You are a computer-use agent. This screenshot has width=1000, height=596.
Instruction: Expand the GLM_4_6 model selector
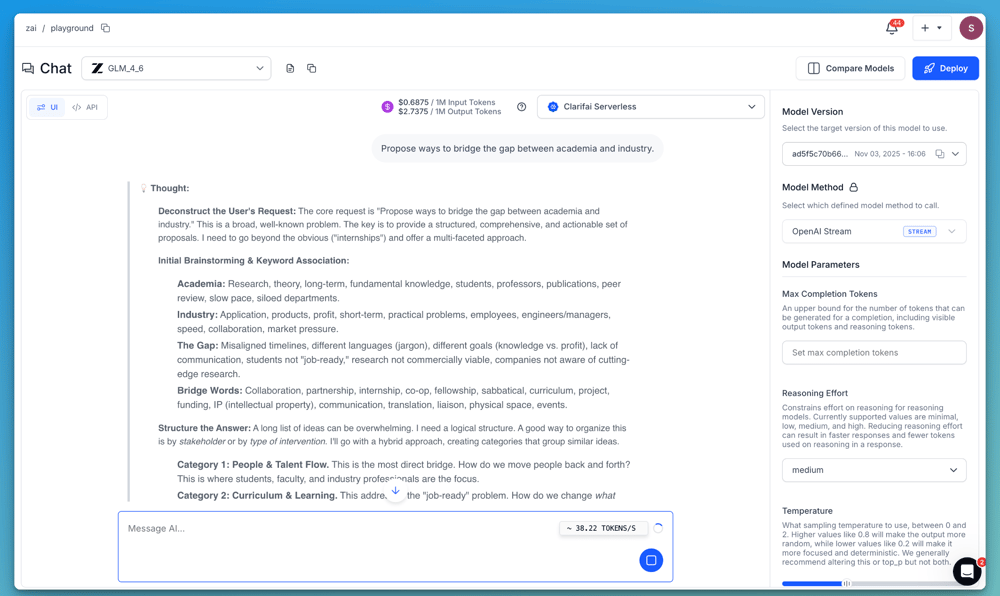click(x=176, y=68)
